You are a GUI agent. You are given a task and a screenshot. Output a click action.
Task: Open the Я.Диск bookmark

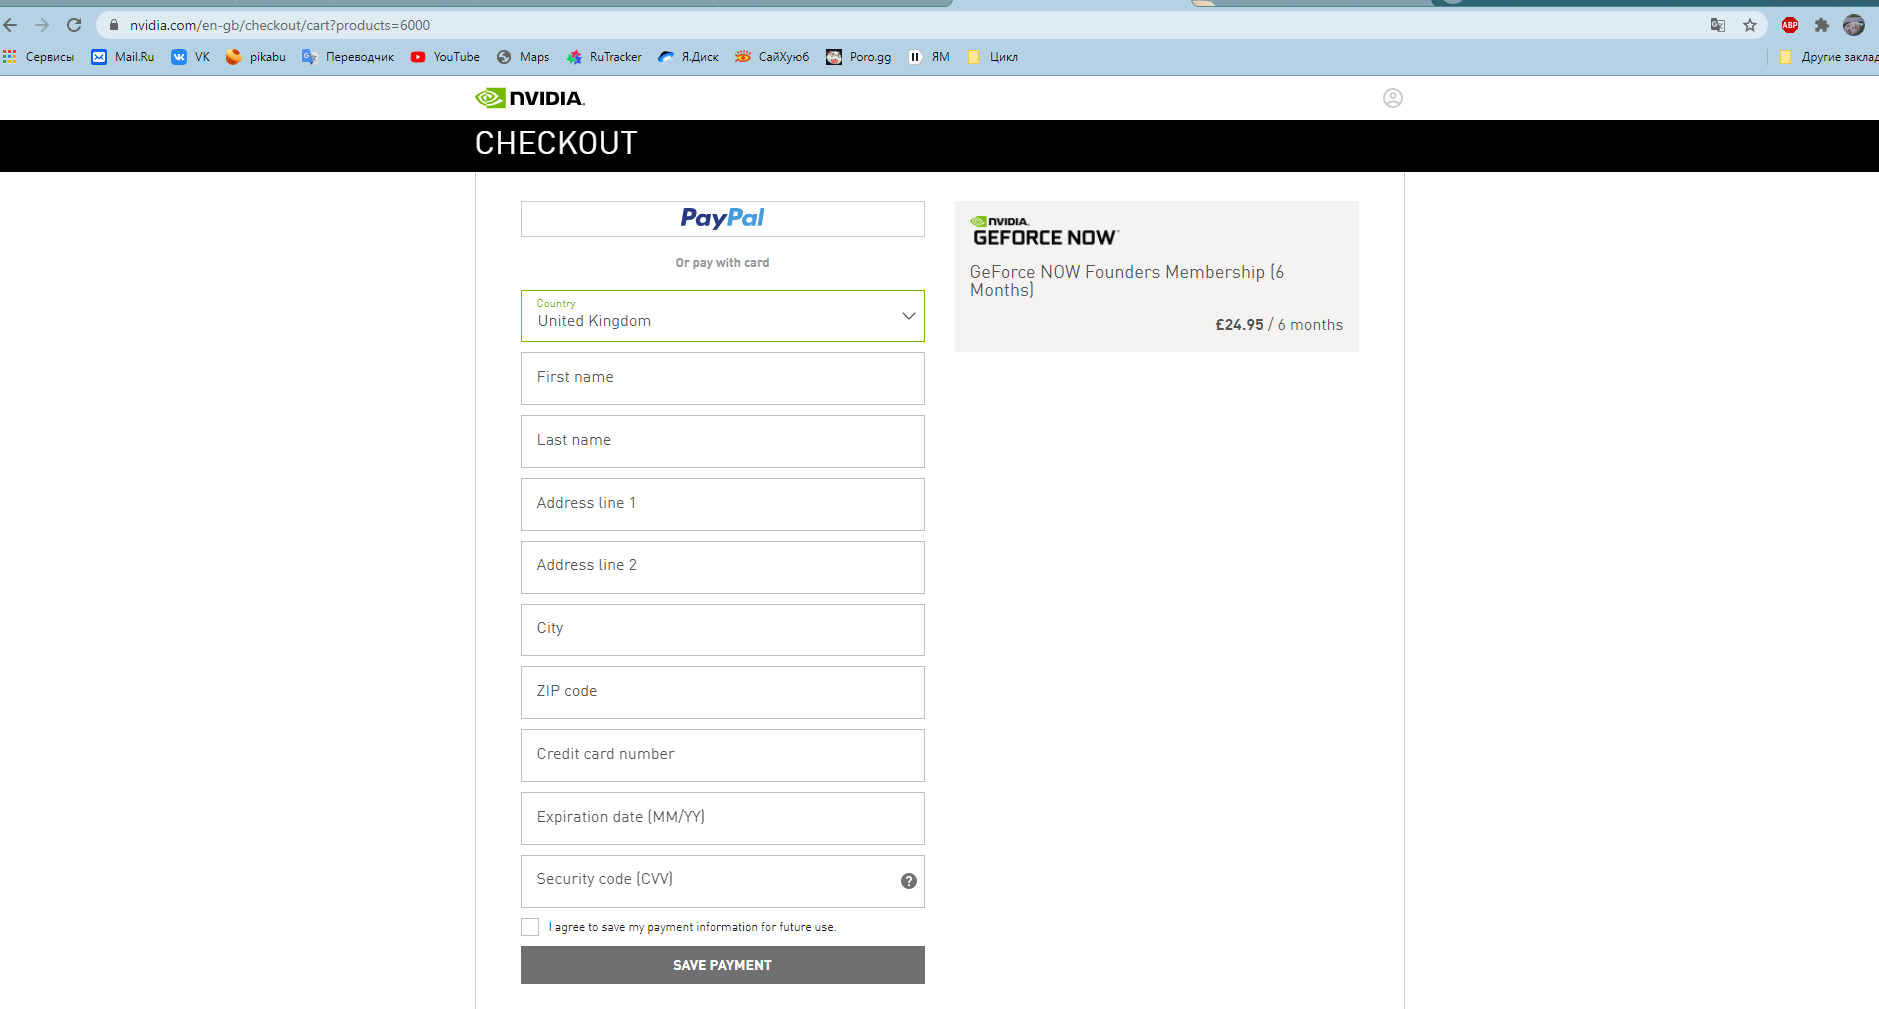click(x=688, y=57)
